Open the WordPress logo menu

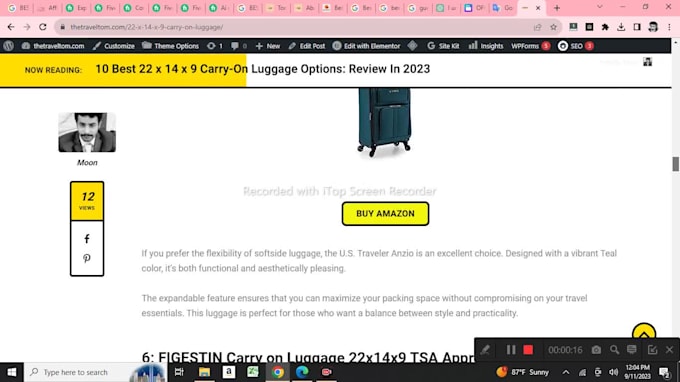click(8, 46)
